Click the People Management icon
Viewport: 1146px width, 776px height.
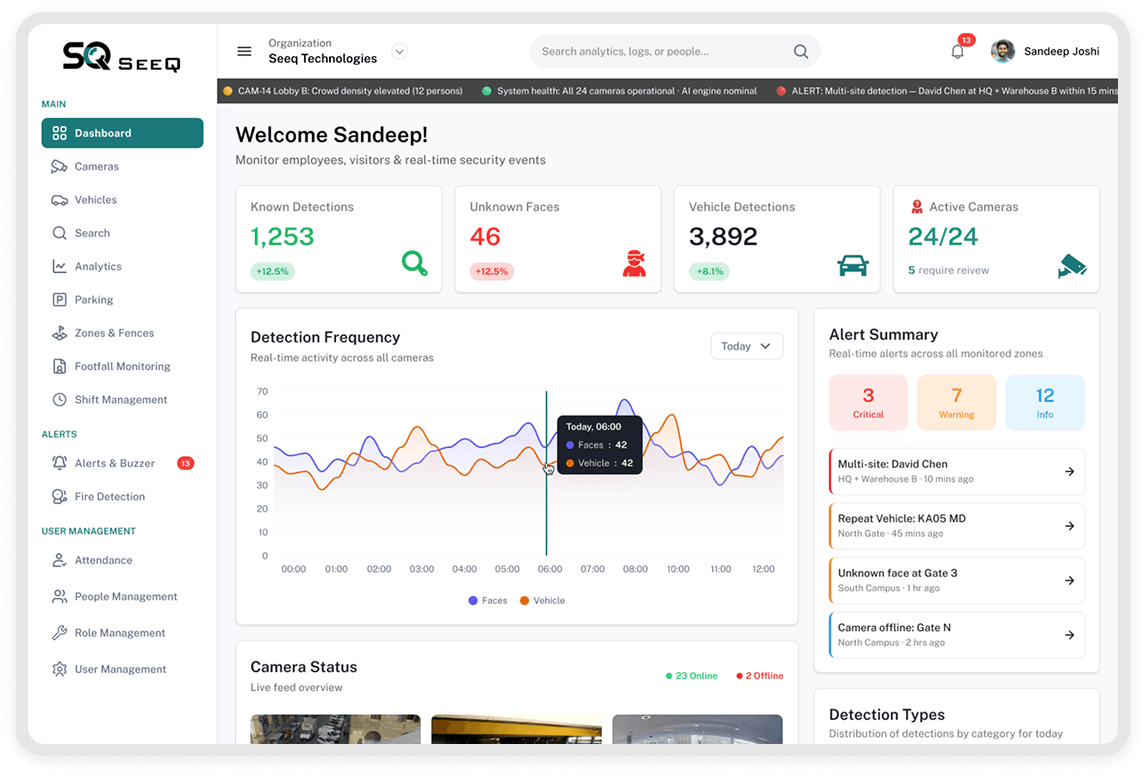coord(59,596)
